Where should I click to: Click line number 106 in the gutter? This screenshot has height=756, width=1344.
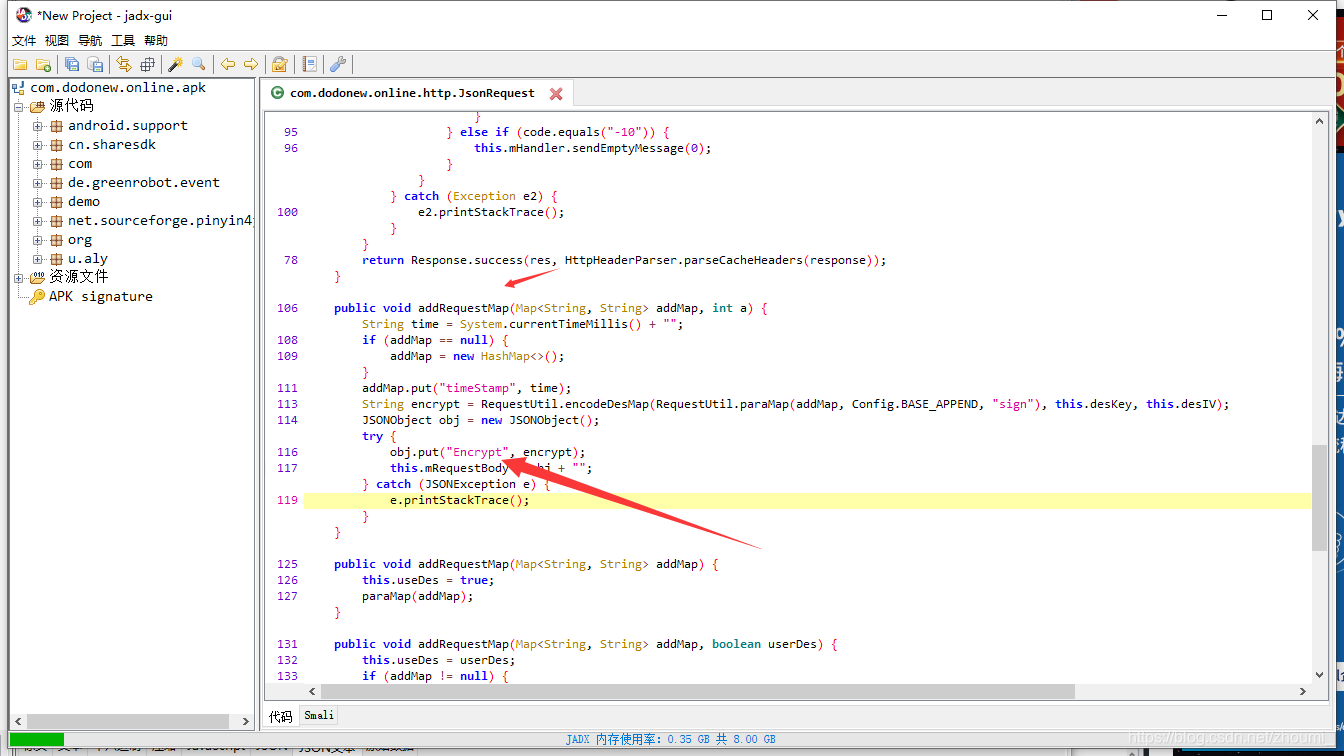click(288, 308)
